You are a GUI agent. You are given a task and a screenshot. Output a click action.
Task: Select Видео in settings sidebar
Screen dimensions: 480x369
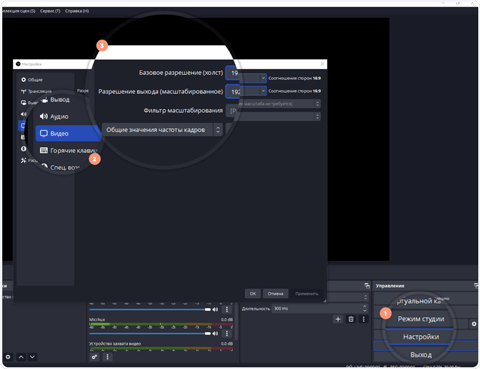[x=68, y=133]
